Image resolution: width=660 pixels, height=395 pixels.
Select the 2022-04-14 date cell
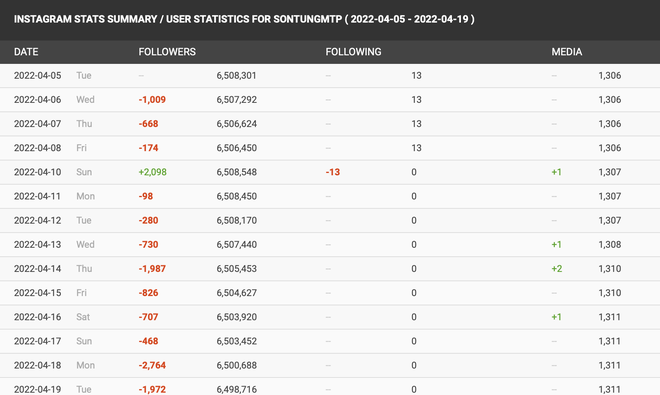click(37, 269)
